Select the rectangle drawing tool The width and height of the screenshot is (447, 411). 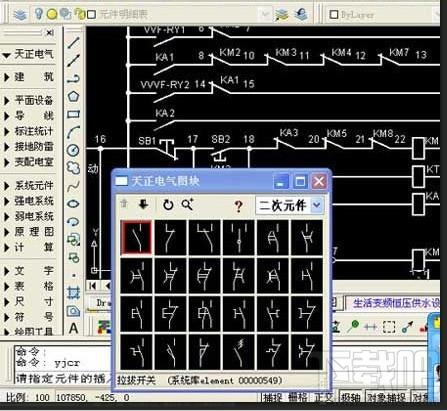tap(73, 114)
